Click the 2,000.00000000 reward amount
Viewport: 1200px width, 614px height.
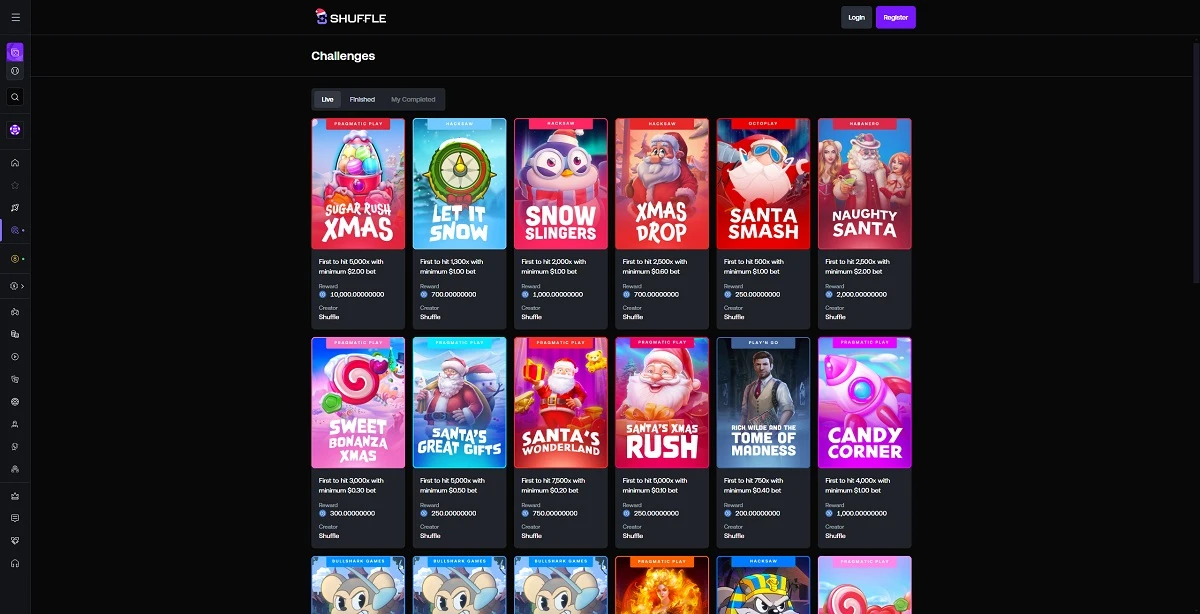point(861,295)
